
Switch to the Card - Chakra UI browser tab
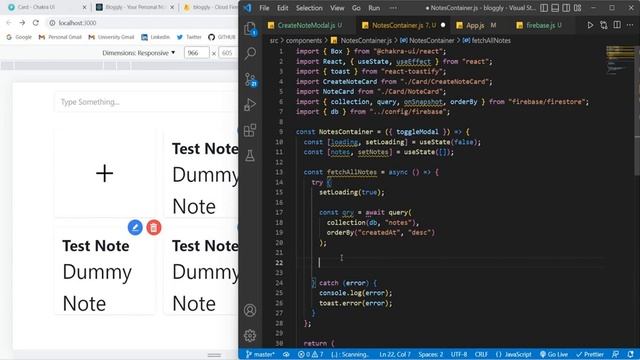[x=47, y=7]
